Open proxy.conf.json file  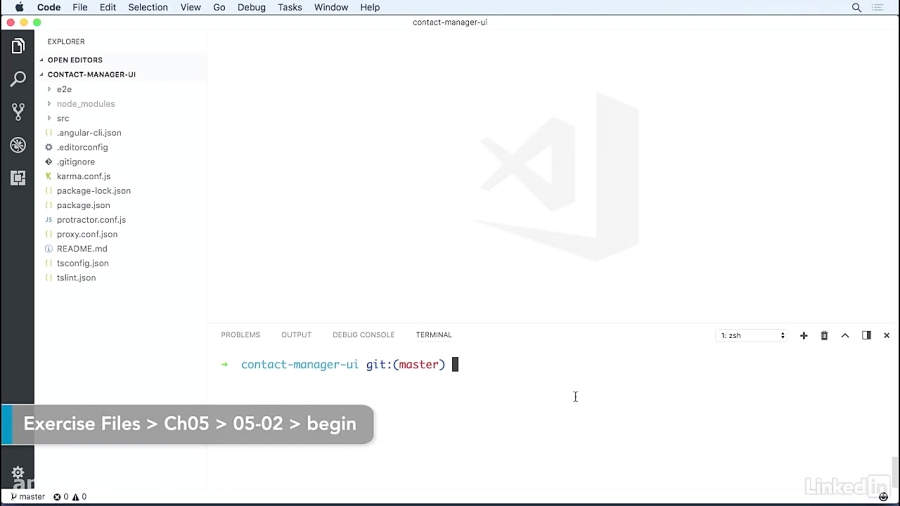(x=87, y=234)
